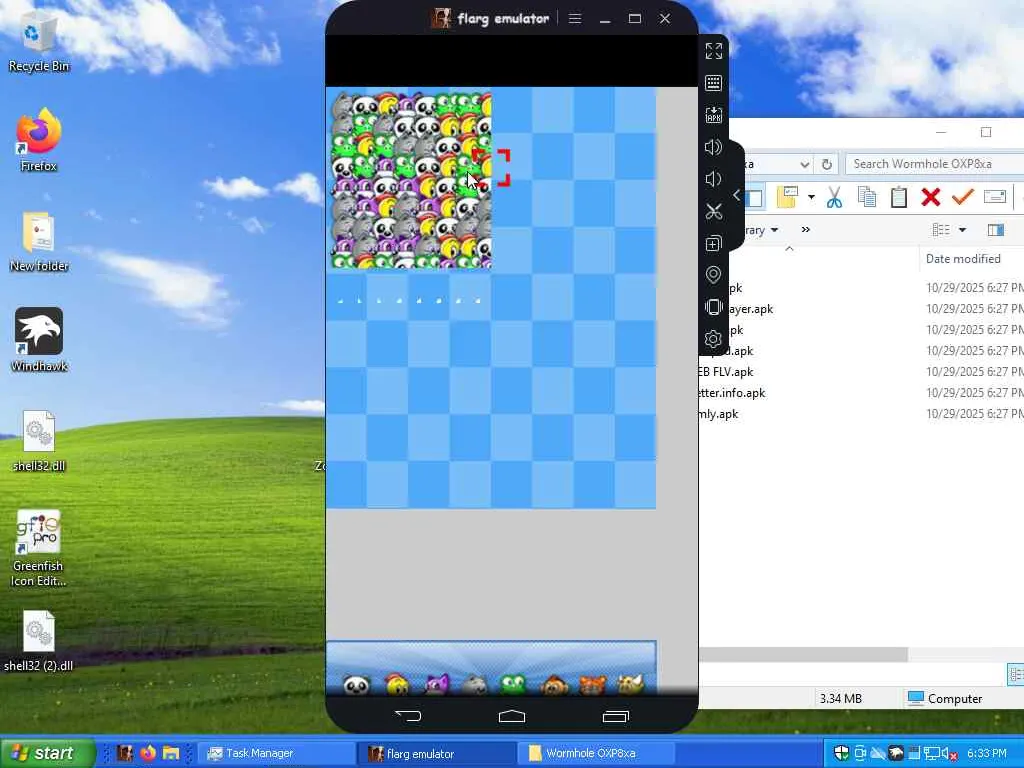Click the install APK icon
This screenshot has width=1024, height=768.
pyautogui.click(x=714, y=115)
